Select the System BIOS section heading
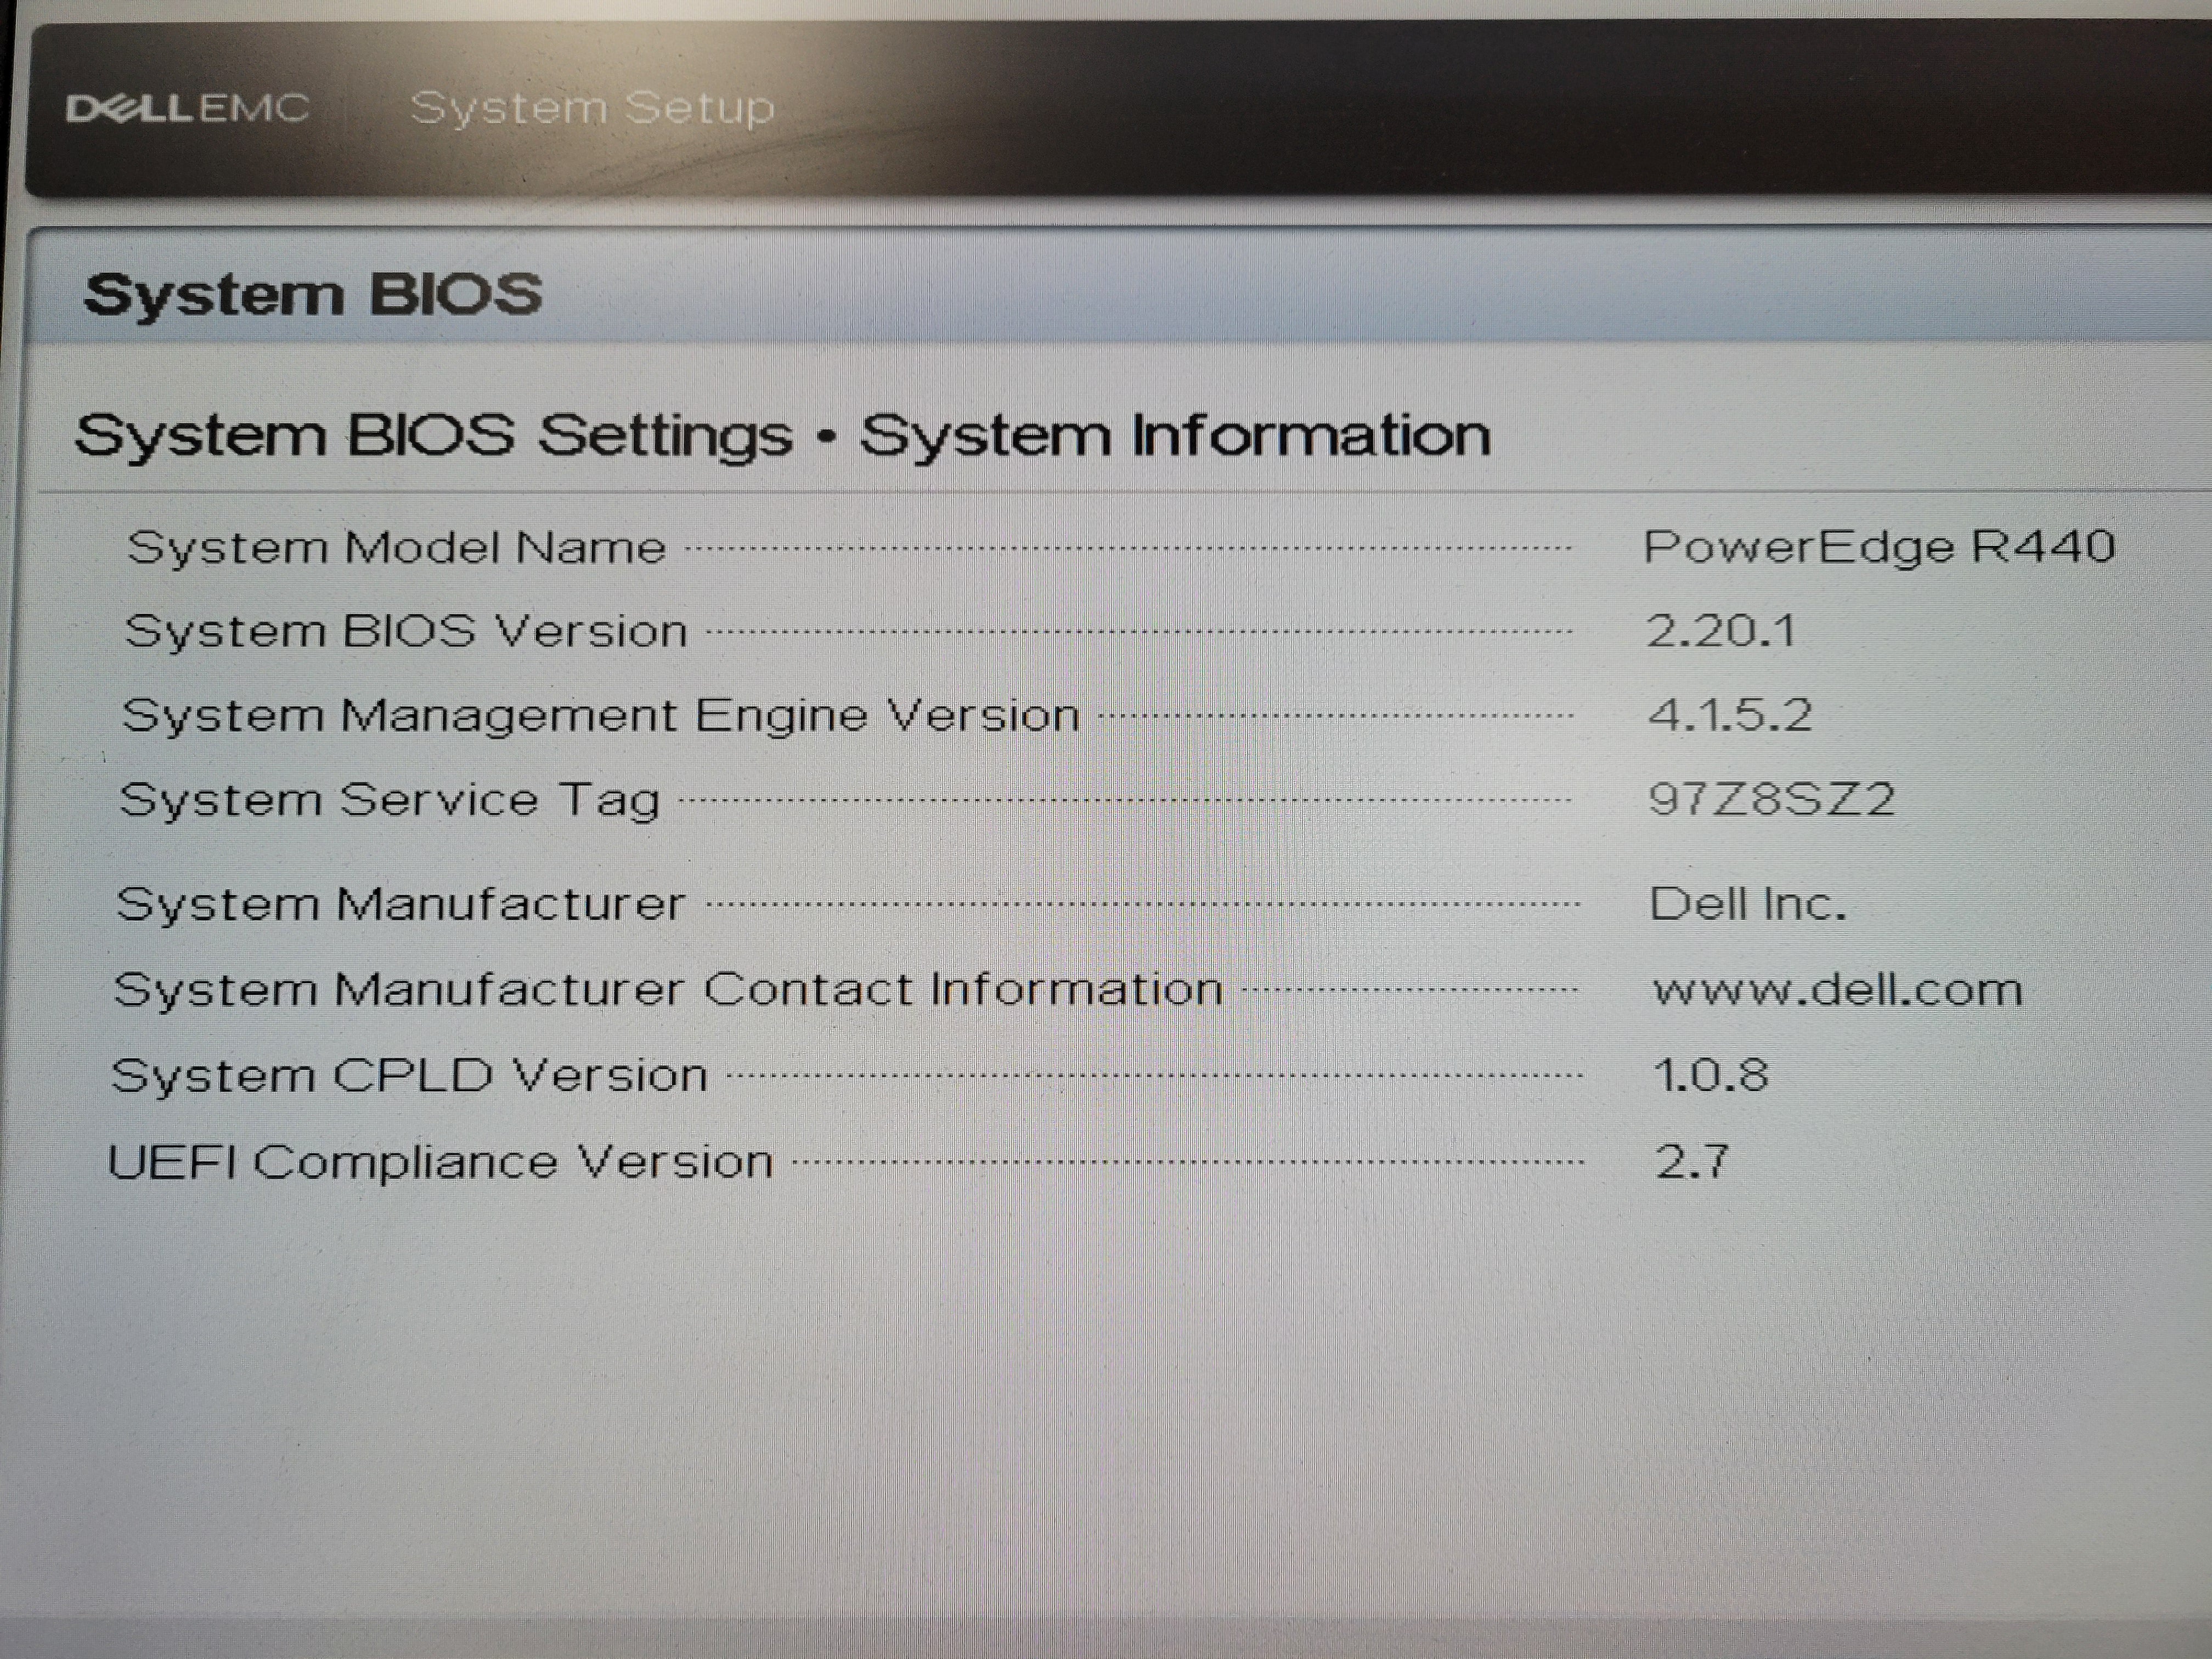This screenshot has width=2212, height=1659. (313, 295)
